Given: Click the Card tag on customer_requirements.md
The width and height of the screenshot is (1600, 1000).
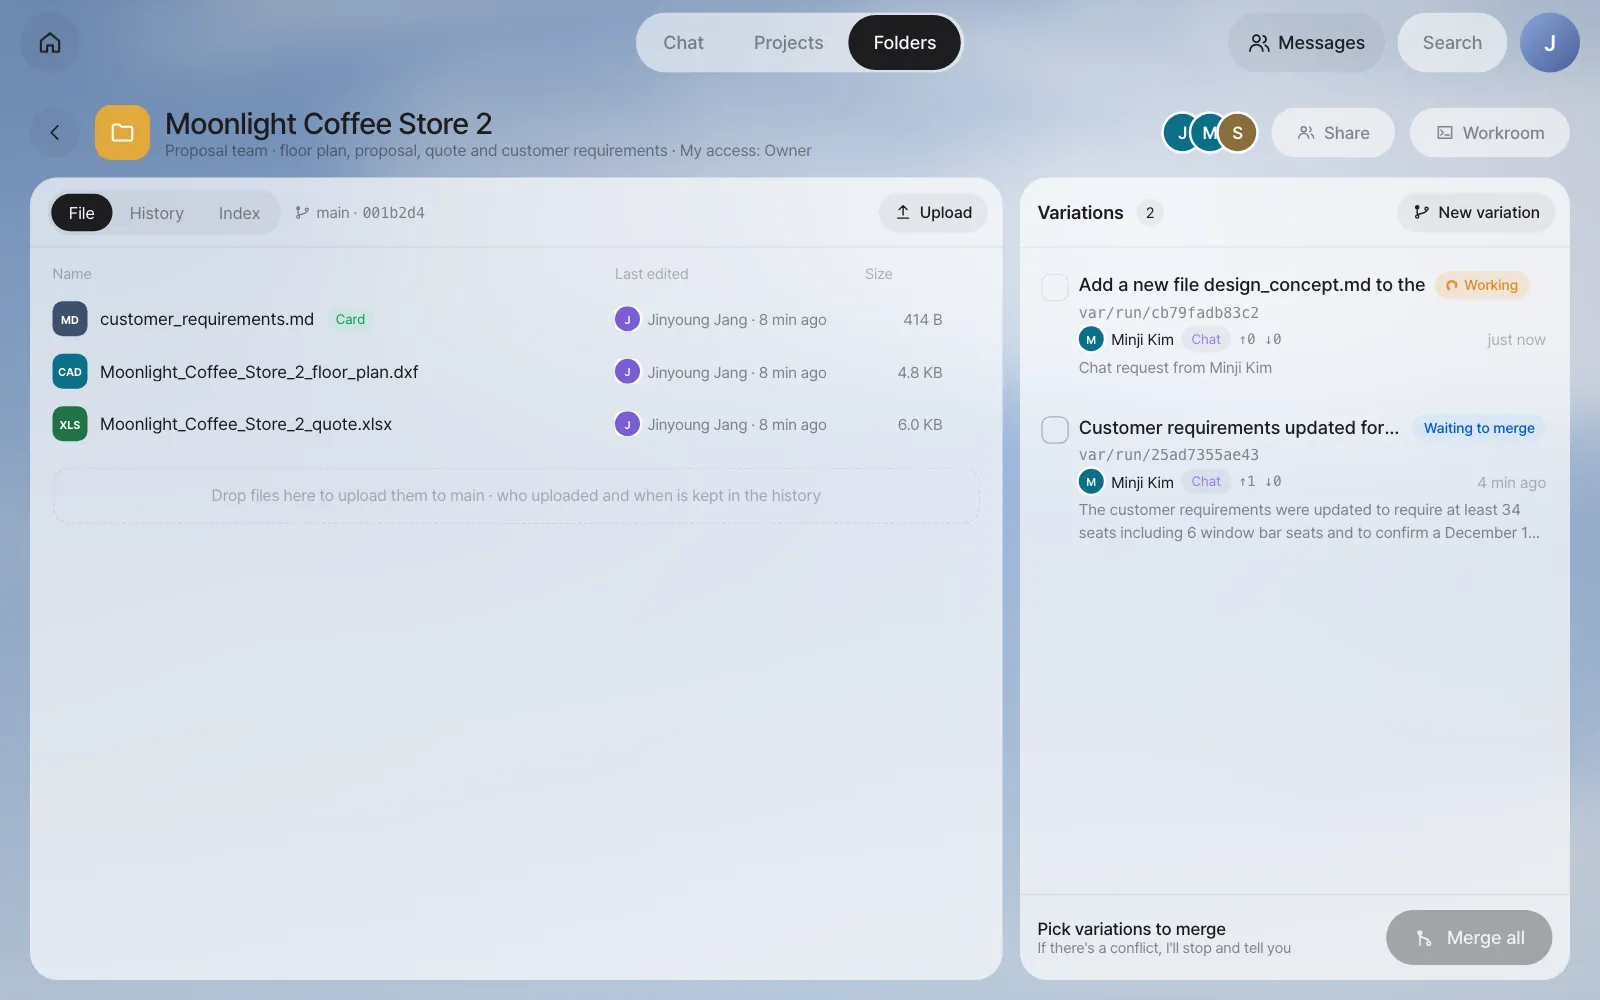Looking at the screenshot, I should [350, 319].
